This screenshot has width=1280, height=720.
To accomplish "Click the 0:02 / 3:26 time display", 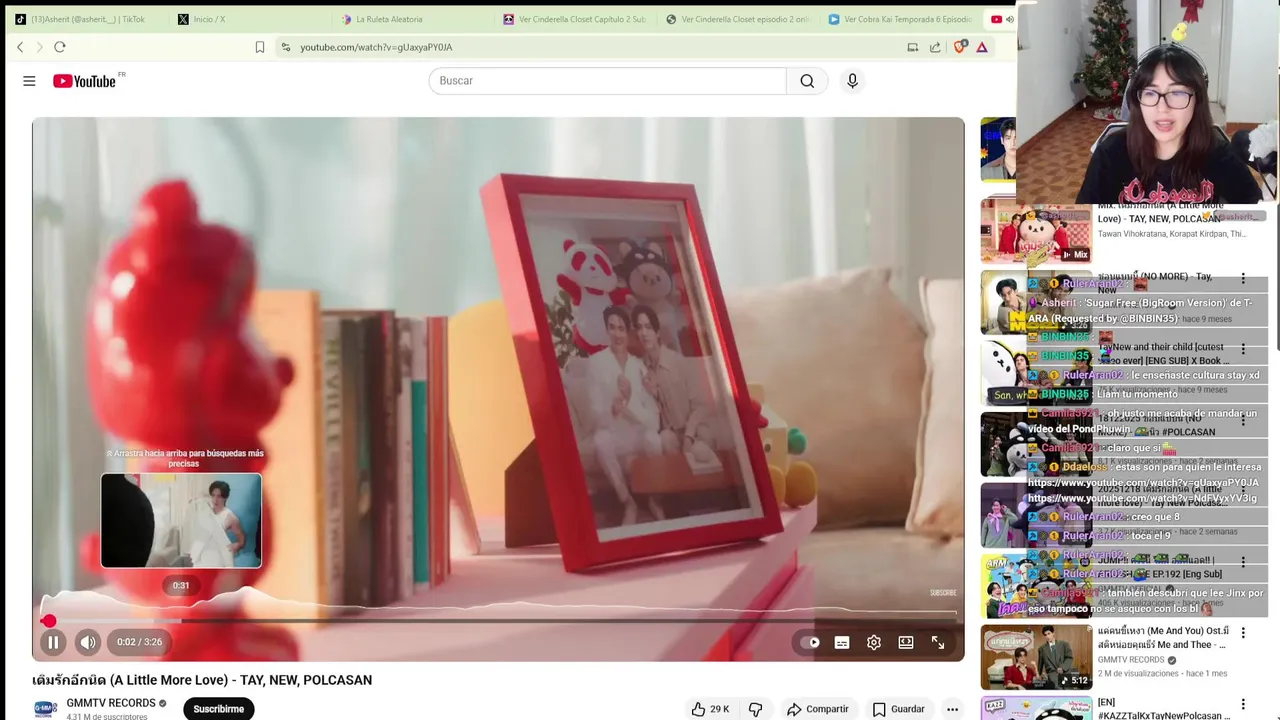I will (x=139, y=642).
